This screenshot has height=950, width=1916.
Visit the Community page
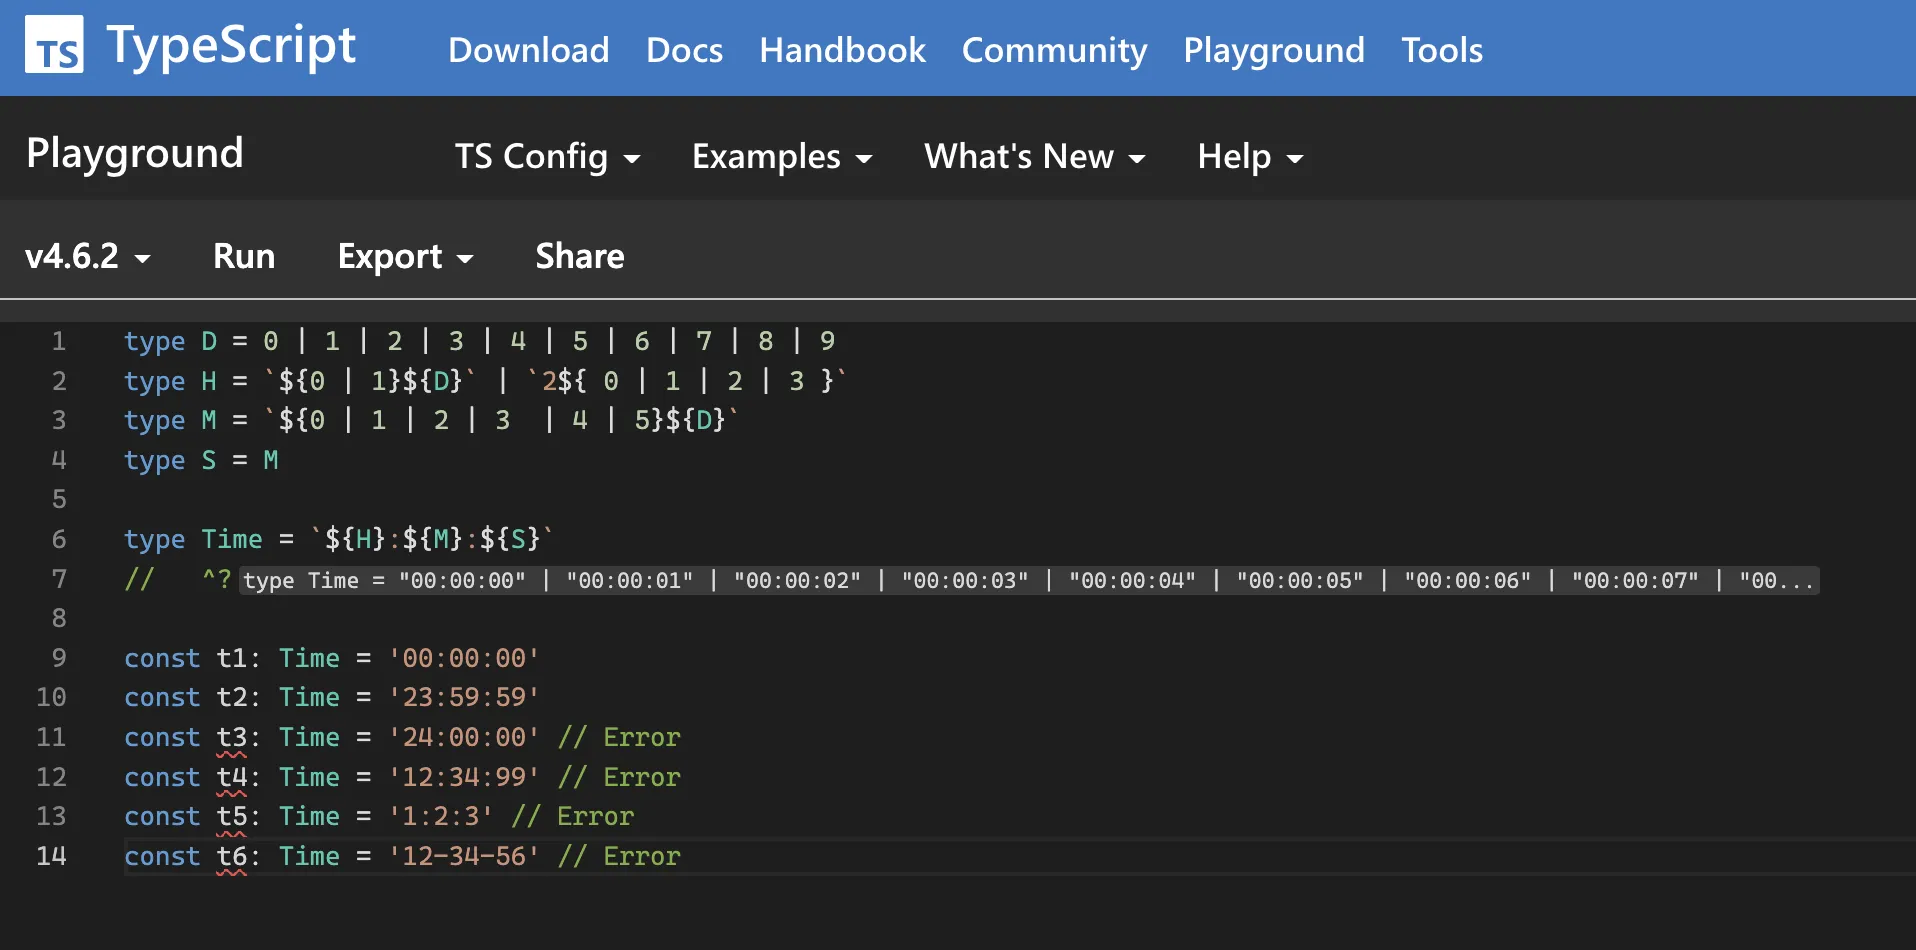[1054, 50]
